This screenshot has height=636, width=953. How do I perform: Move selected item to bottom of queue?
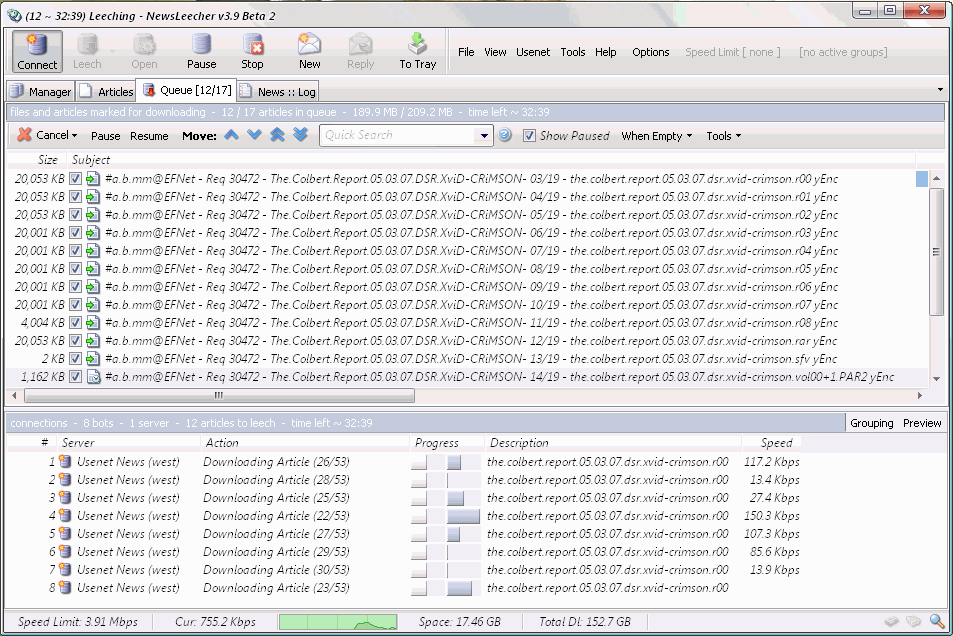click(x=300, y=135)
